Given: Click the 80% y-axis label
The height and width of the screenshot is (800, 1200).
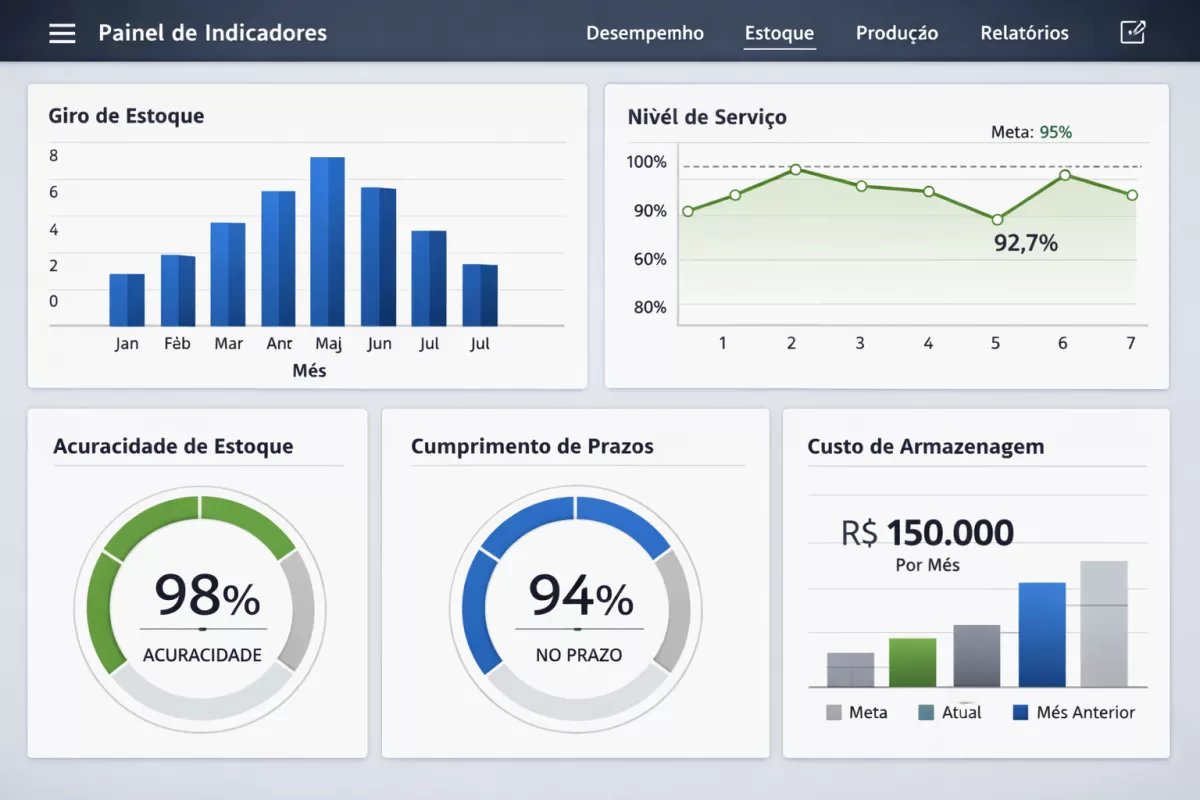Looking at the screenshot, I should click(650, 307).
